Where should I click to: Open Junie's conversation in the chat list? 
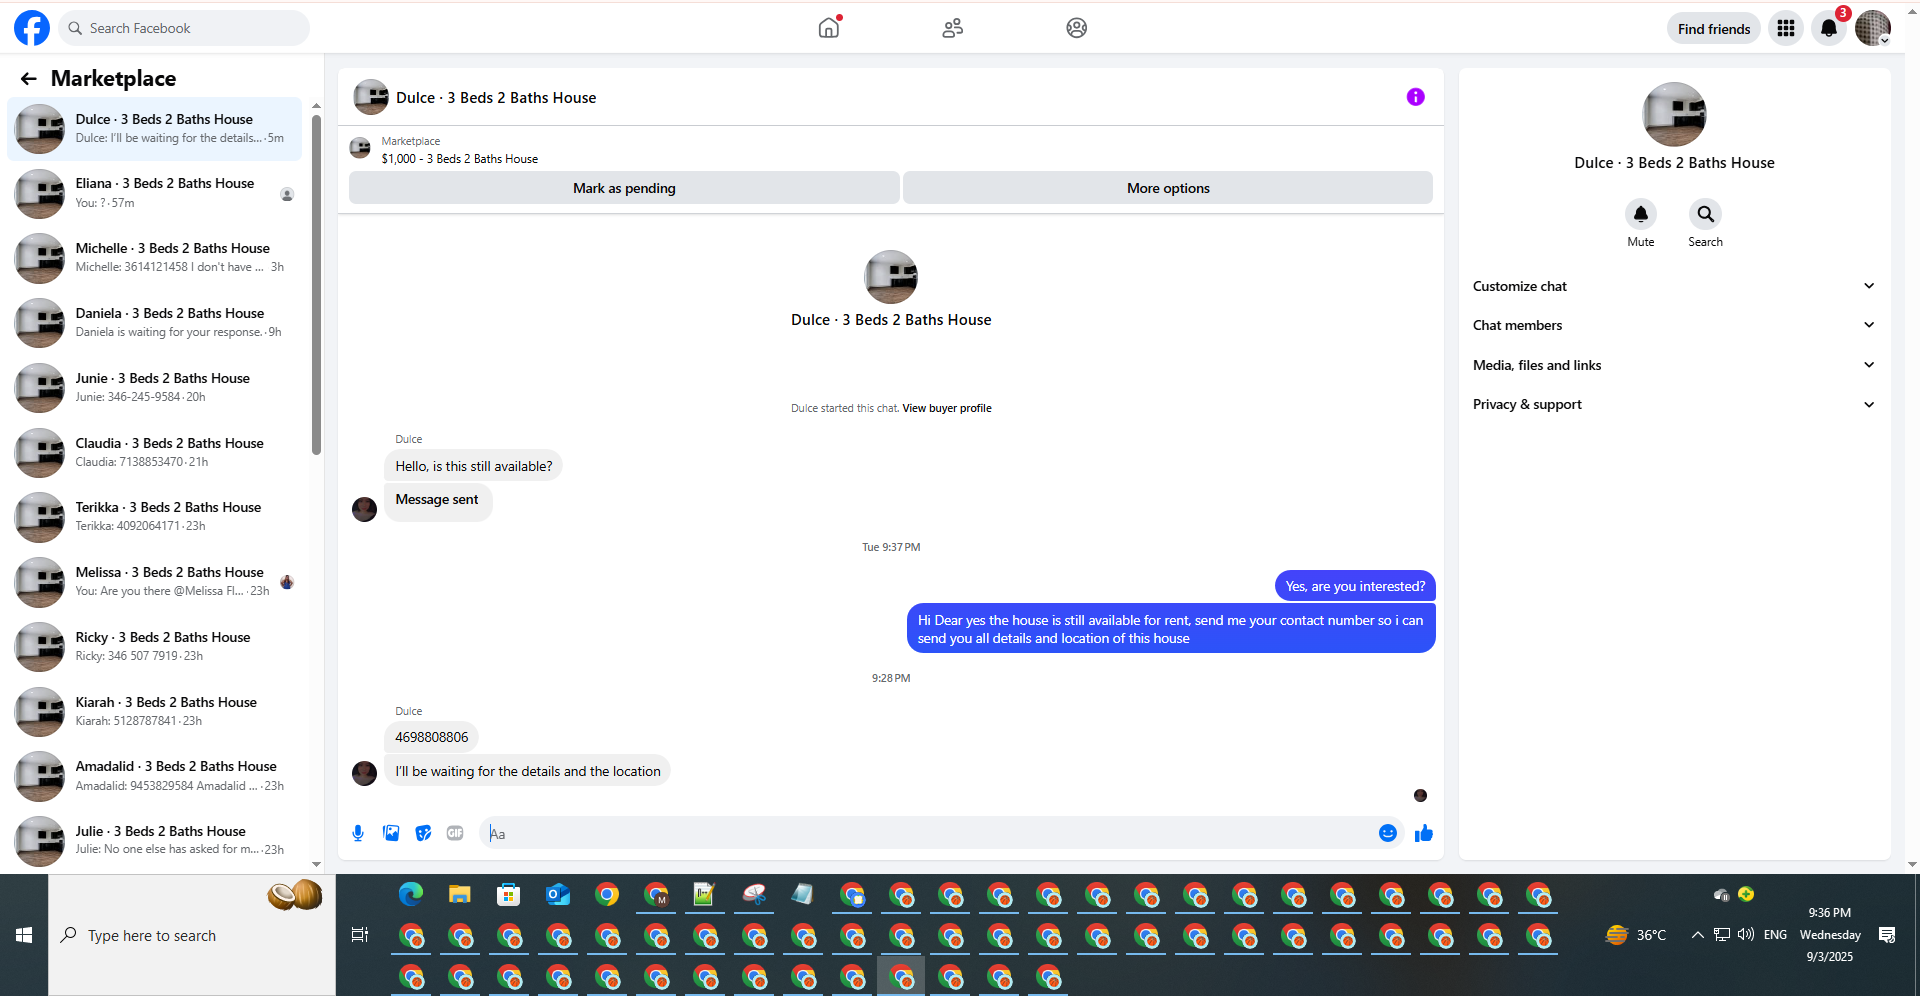point(155,387)
